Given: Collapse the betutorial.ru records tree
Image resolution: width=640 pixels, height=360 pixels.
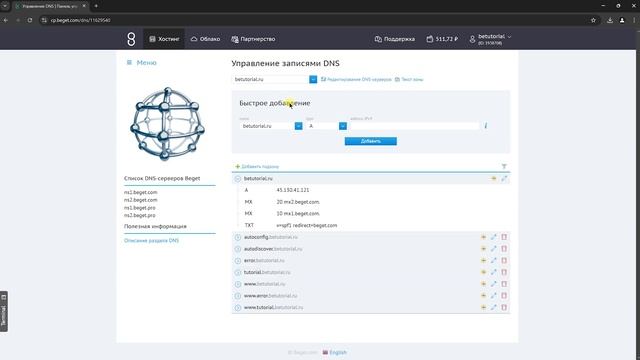Looking at the screenshot, I should (x=238, y=179).
